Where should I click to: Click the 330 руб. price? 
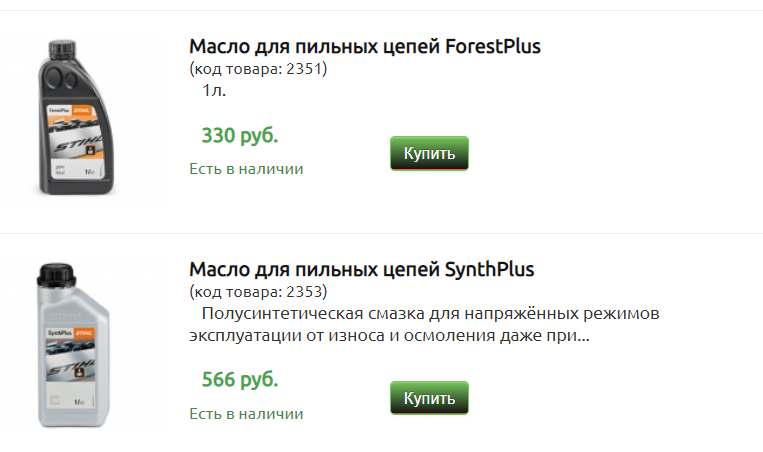tap(240, 135)
